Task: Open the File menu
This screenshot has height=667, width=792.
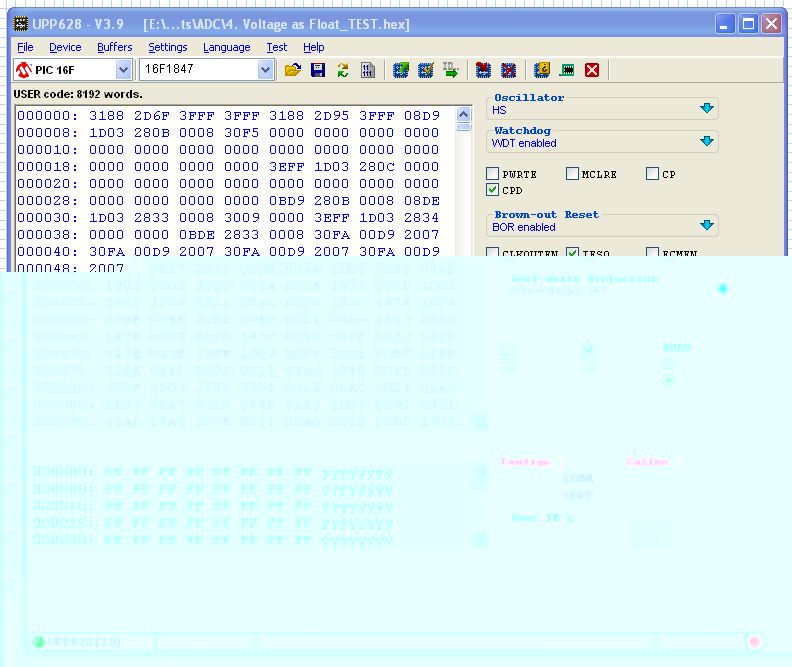Action: point(25,47)
